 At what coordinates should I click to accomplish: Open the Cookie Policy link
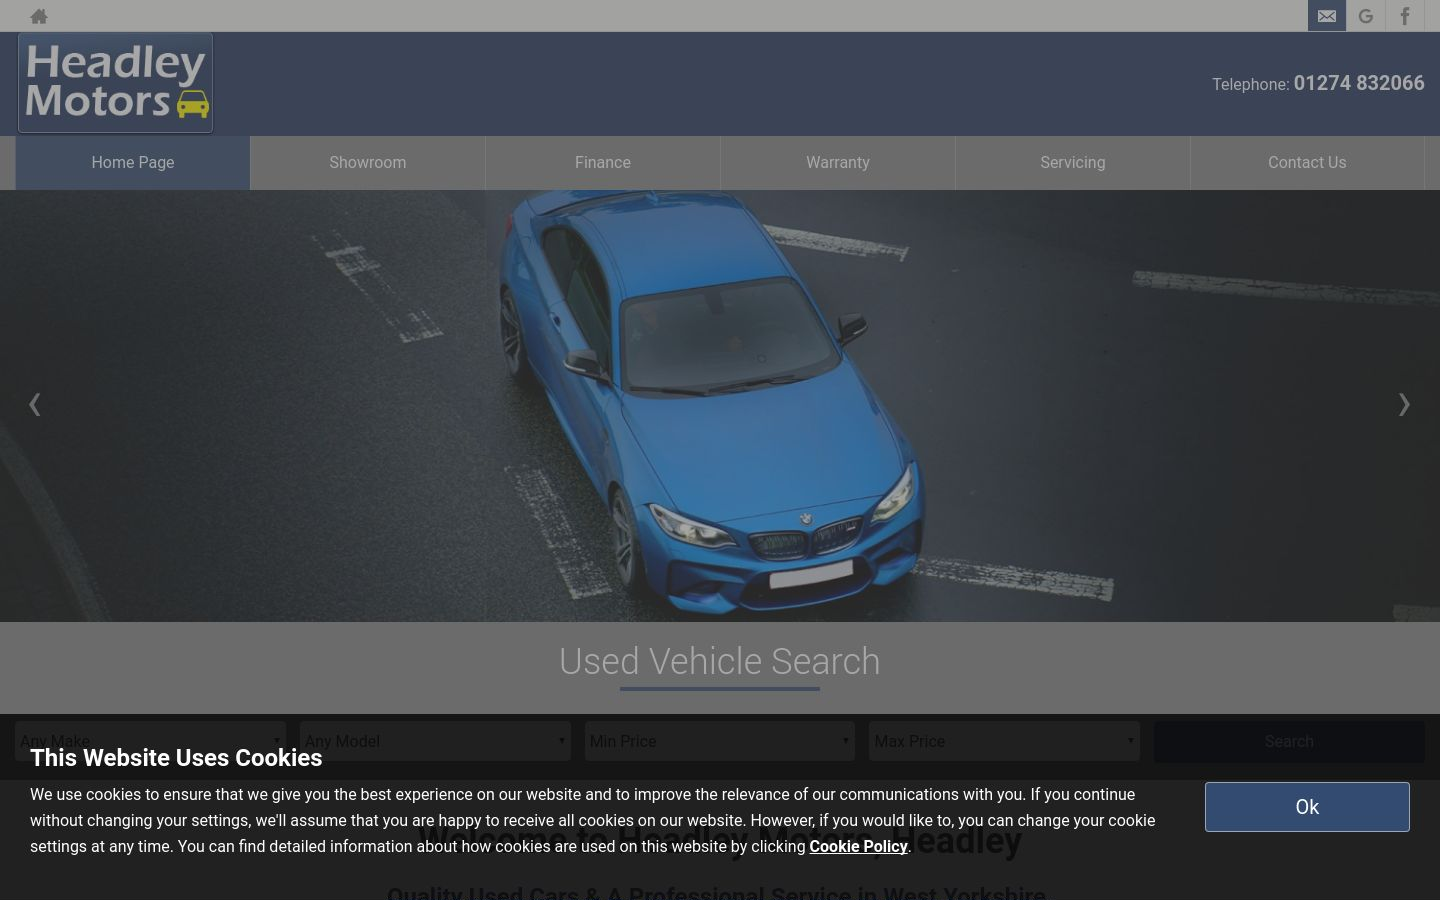[858, 846]
